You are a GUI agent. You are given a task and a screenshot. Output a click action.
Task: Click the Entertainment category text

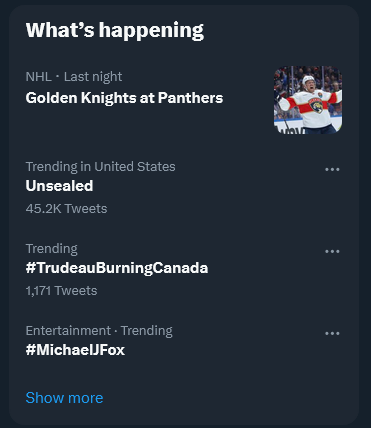[x=68, y=331]
